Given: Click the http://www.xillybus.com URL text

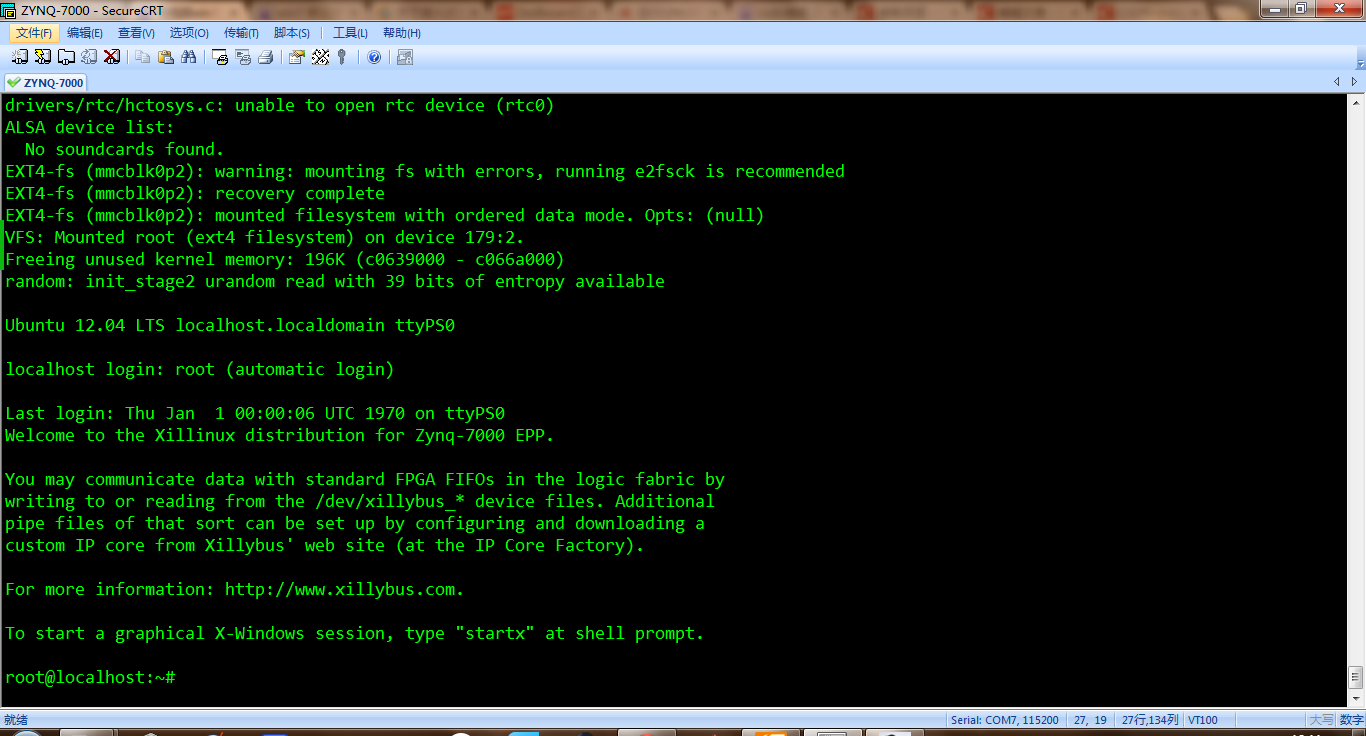Looking at the screenshot, I should point(344,589).
